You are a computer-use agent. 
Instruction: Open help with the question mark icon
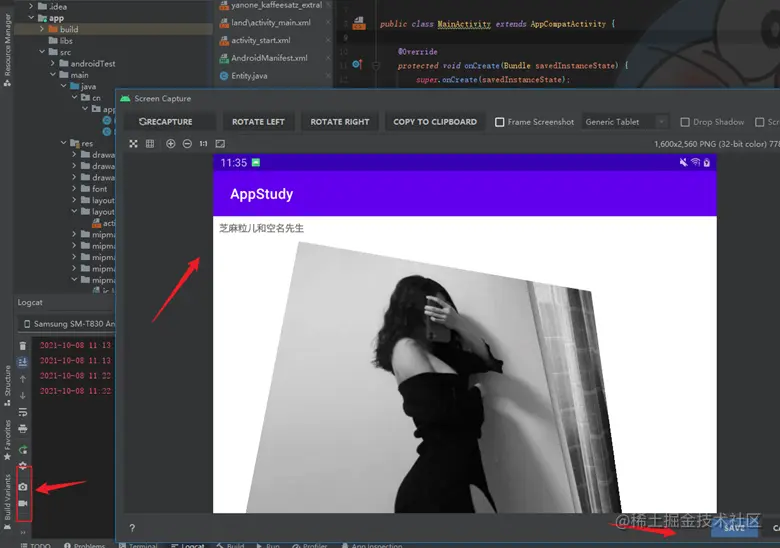pos(132,528)
